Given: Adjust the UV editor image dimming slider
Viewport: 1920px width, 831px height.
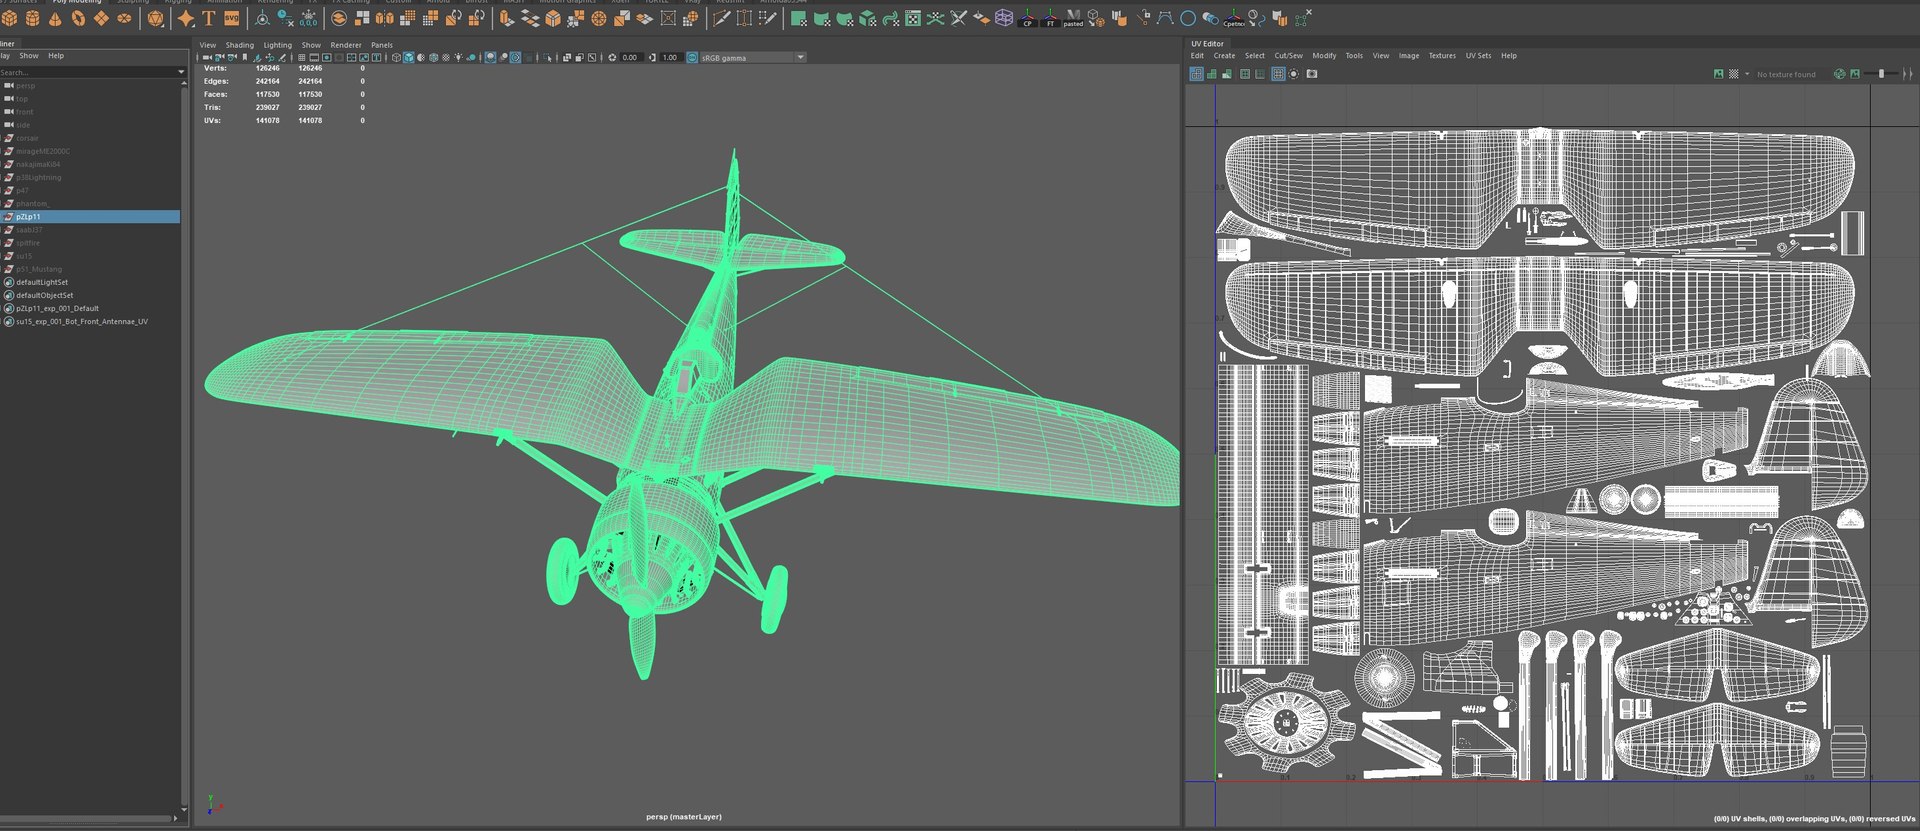Looking at the screenshot, I should tap(1880, 74).
